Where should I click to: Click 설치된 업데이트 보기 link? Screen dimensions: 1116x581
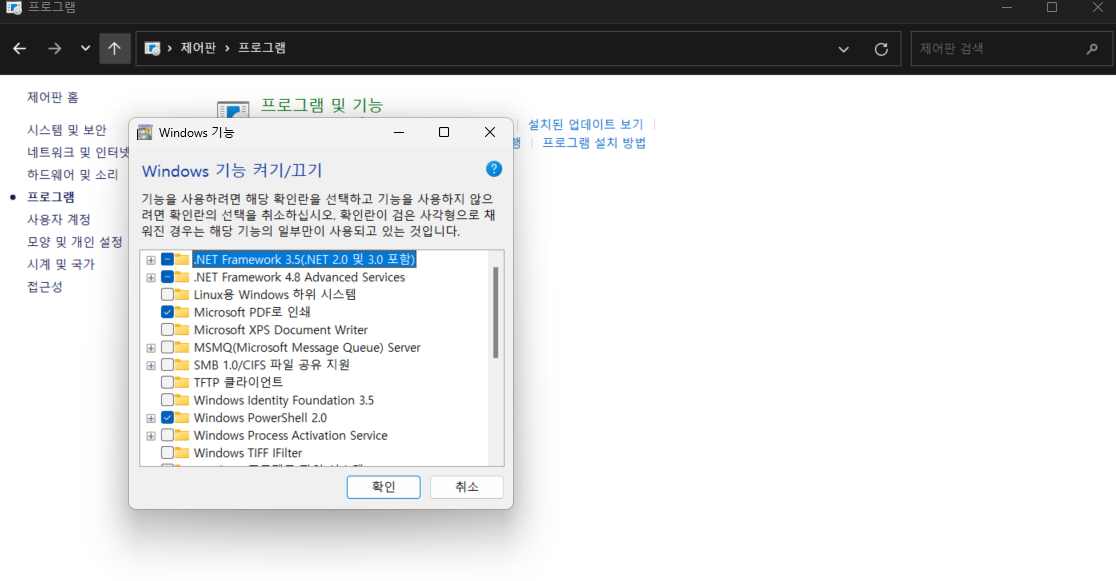(585, 125)
